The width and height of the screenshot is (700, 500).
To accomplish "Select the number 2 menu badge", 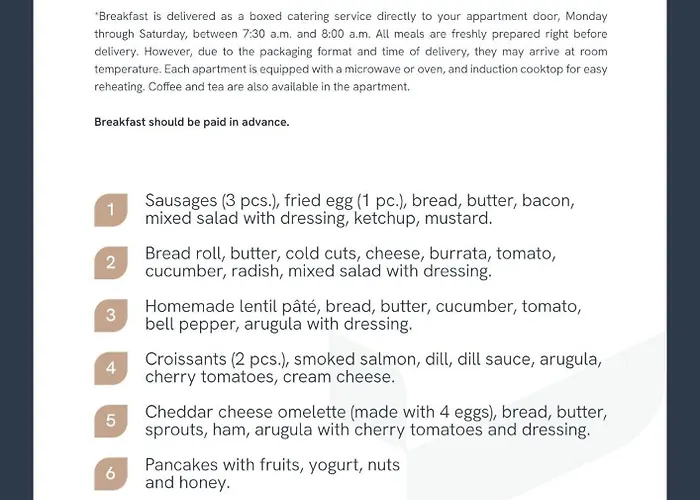I will (111, 263).
